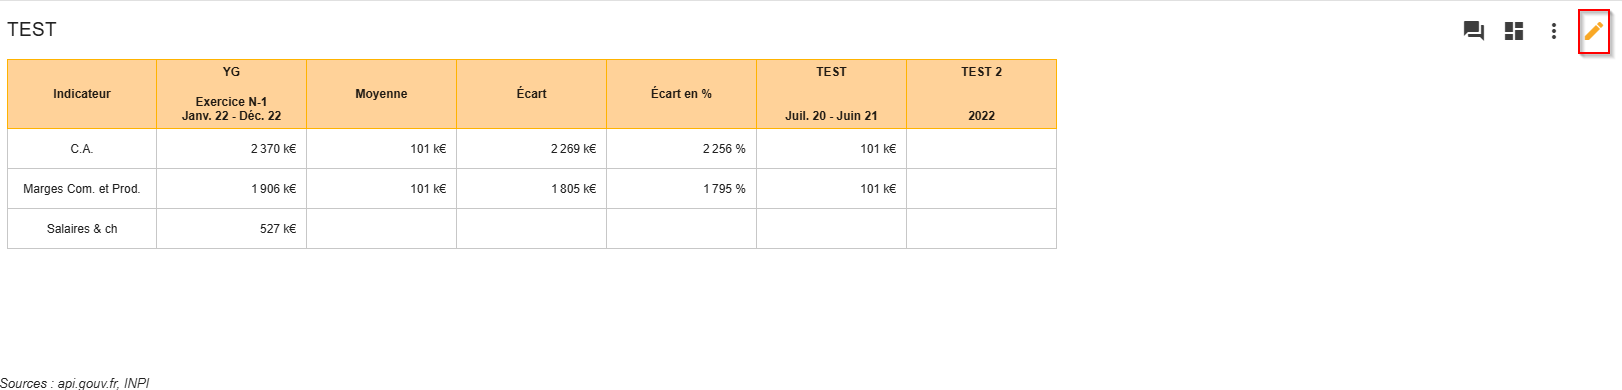Click the C.A. row label
The width and height of the screenshot is (1622, 390).
tap(82, 149)
